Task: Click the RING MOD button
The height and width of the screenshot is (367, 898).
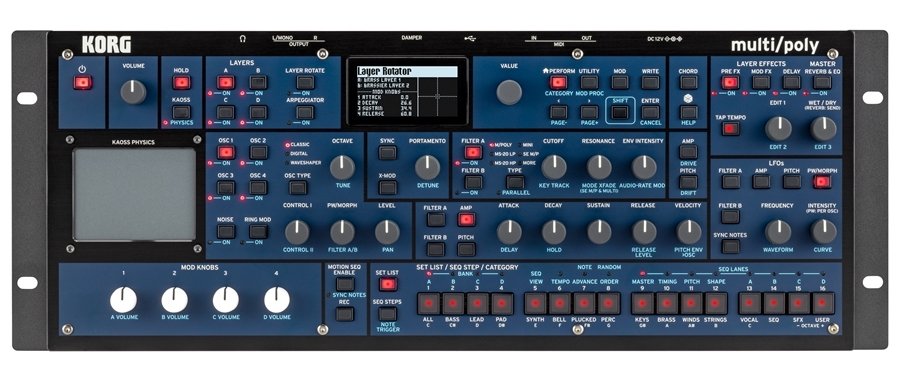Action: tap(258, 231)
